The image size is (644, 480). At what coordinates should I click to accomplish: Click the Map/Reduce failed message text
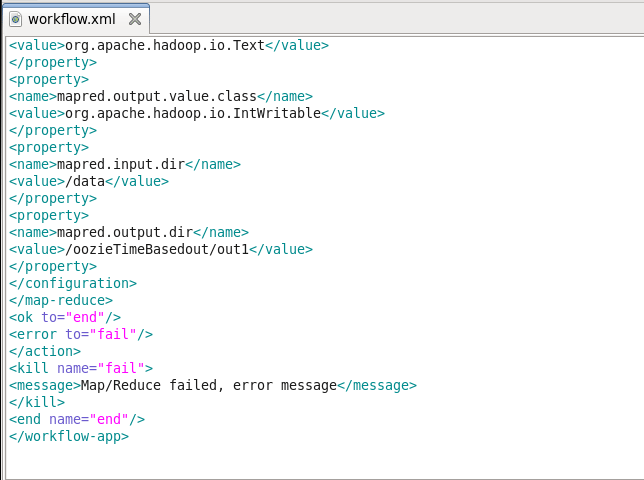[x=209, y=386]
